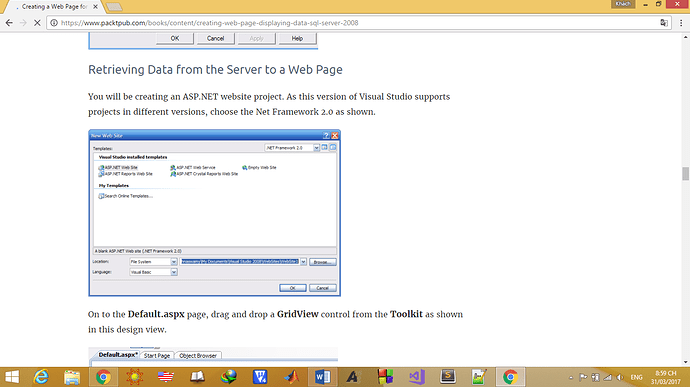Open the network signal icon in the tray
This screenshot has height=387, width=690.
click(x=608, y=377)
